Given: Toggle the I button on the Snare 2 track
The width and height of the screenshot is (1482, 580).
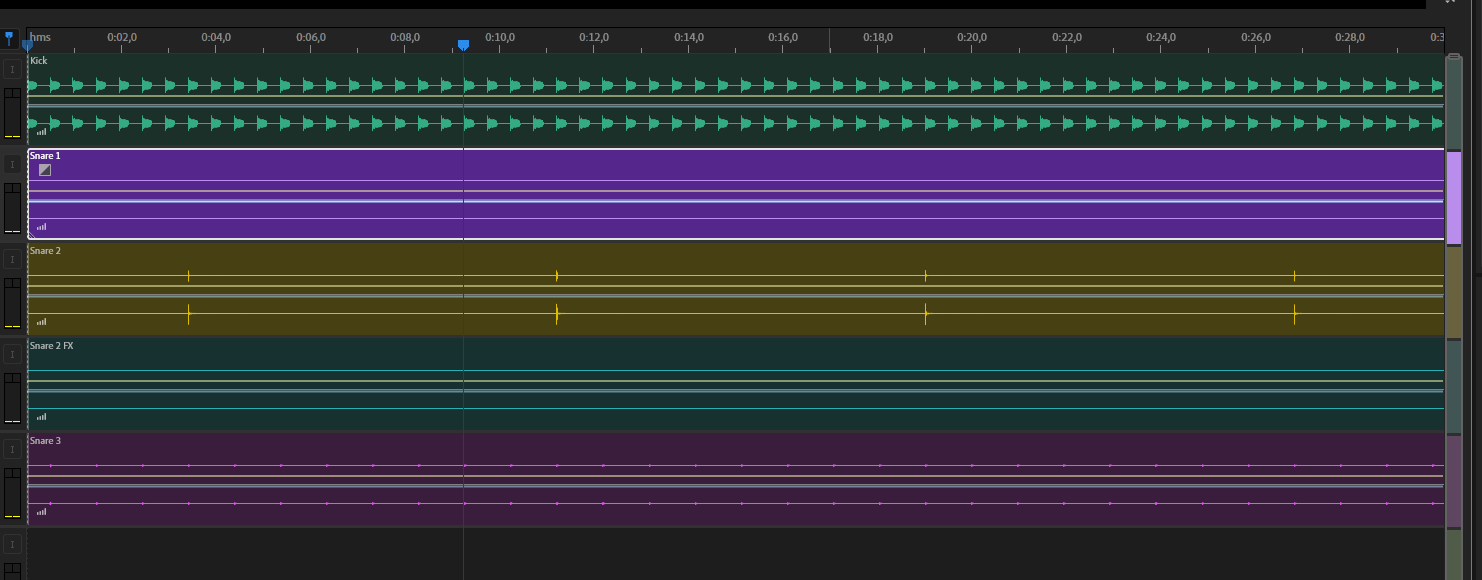Looking at the screenshot, I should [x=12, y=259].
